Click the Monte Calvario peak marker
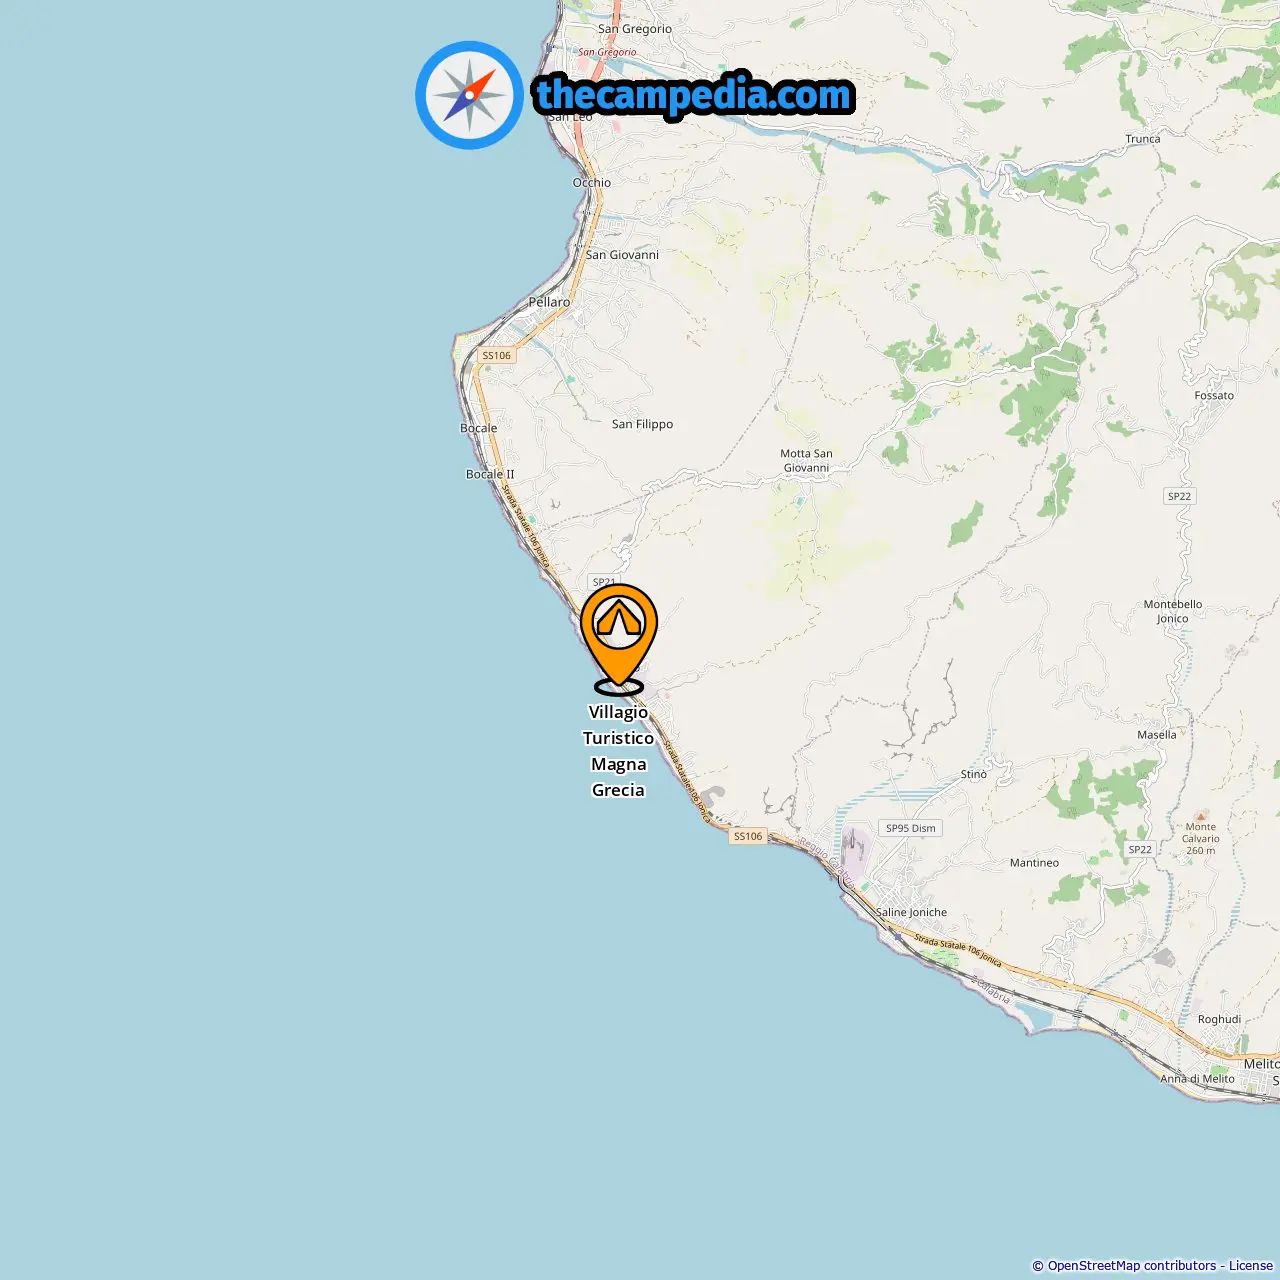 (1201, 815)
